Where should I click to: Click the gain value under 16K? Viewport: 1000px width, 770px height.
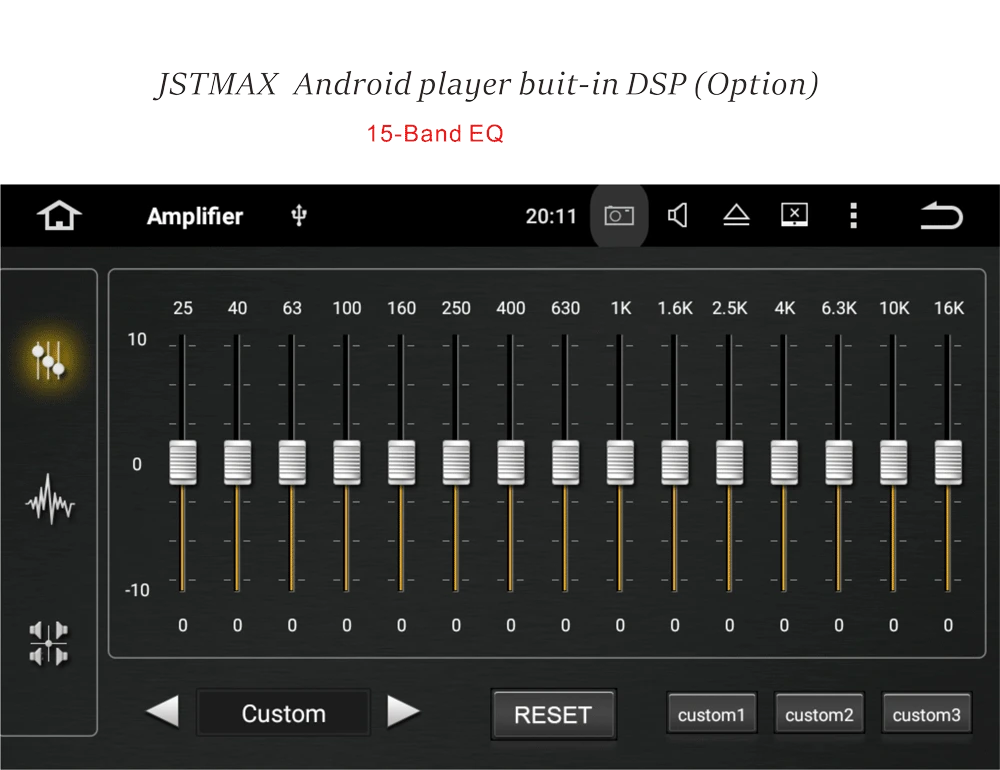point(948,625)
